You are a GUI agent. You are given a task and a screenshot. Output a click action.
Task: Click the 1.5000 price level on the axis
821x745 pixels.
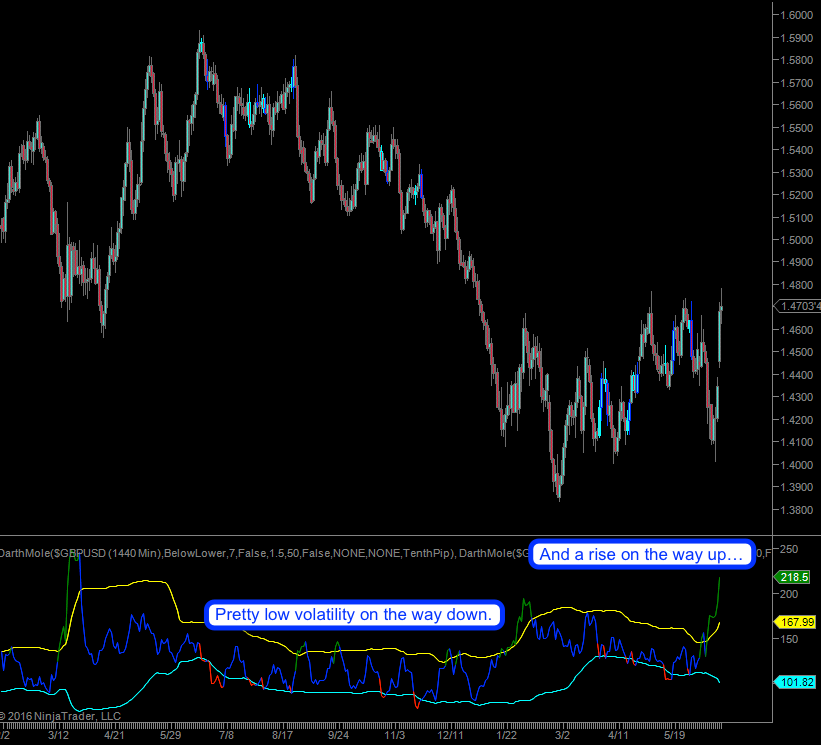(x=798, y=240)
